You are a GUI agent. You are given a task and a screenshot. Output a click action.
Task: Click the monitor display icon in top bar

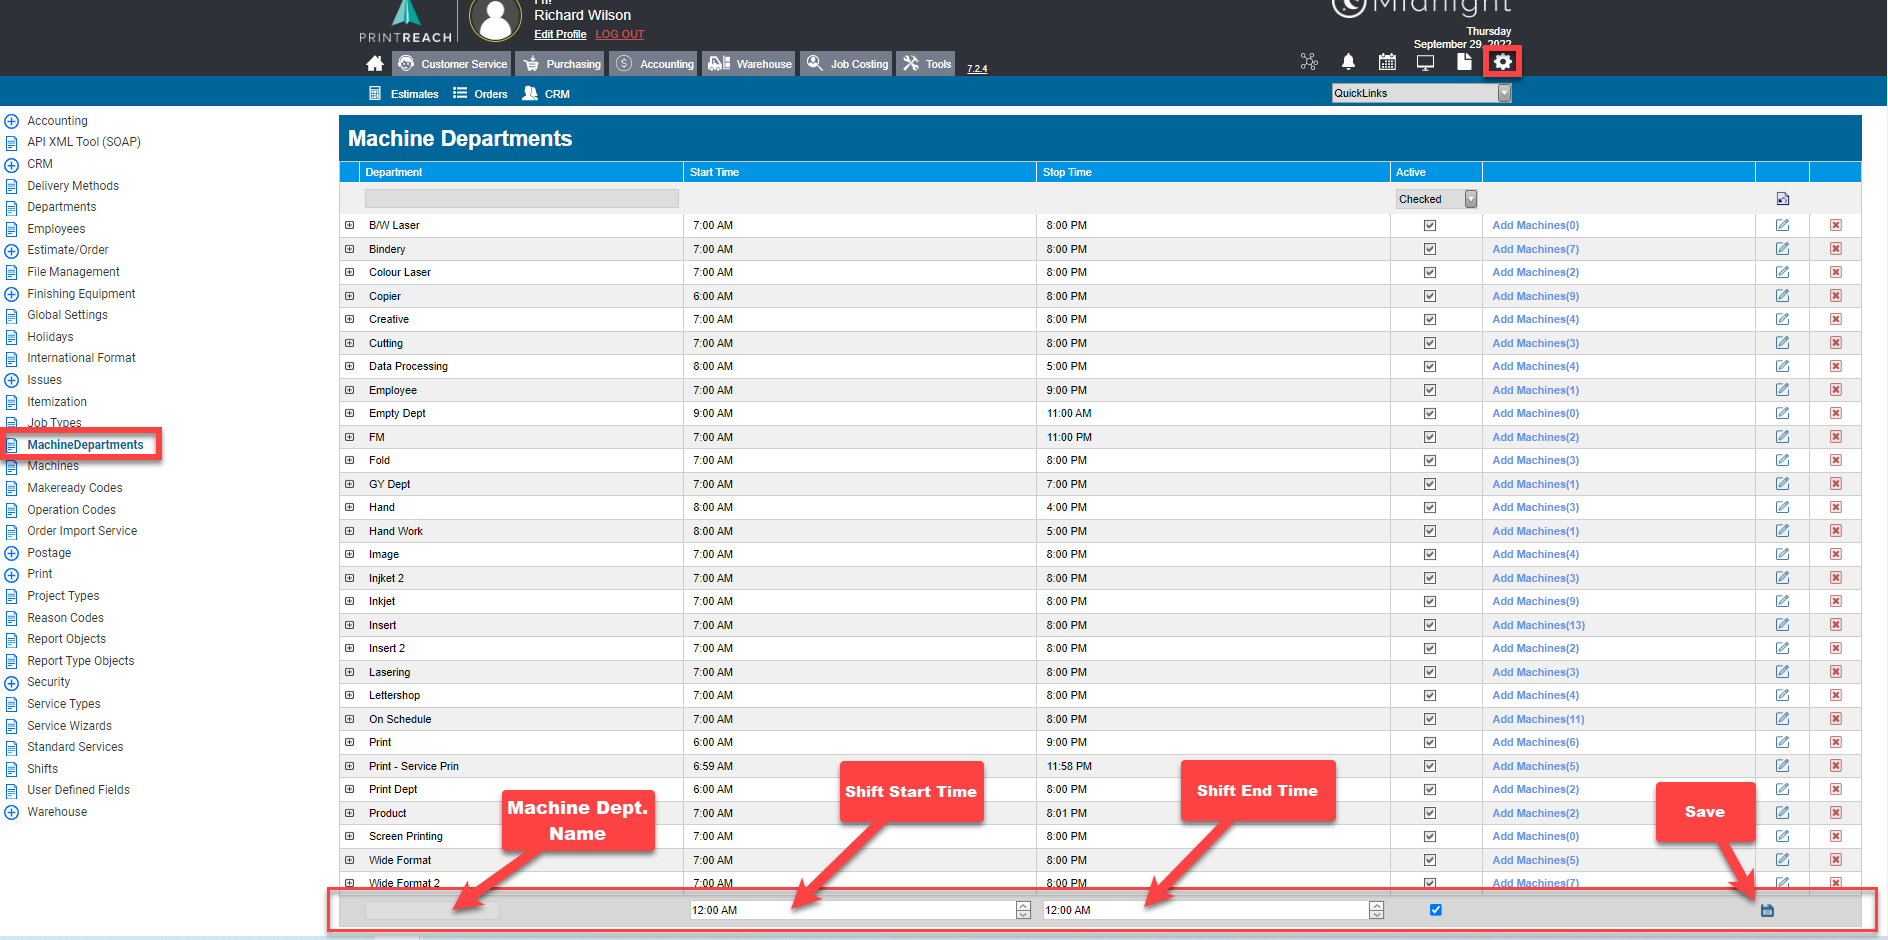tap(1425, 62)
